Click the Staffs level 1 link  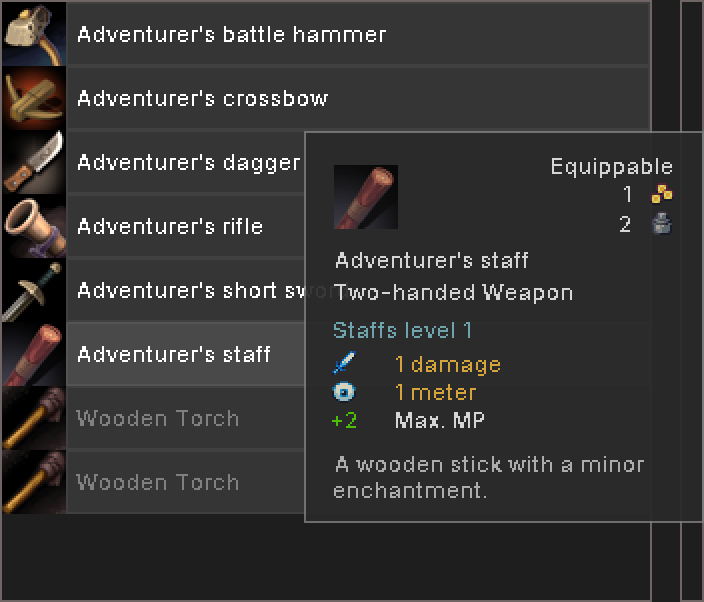(402, 330)
